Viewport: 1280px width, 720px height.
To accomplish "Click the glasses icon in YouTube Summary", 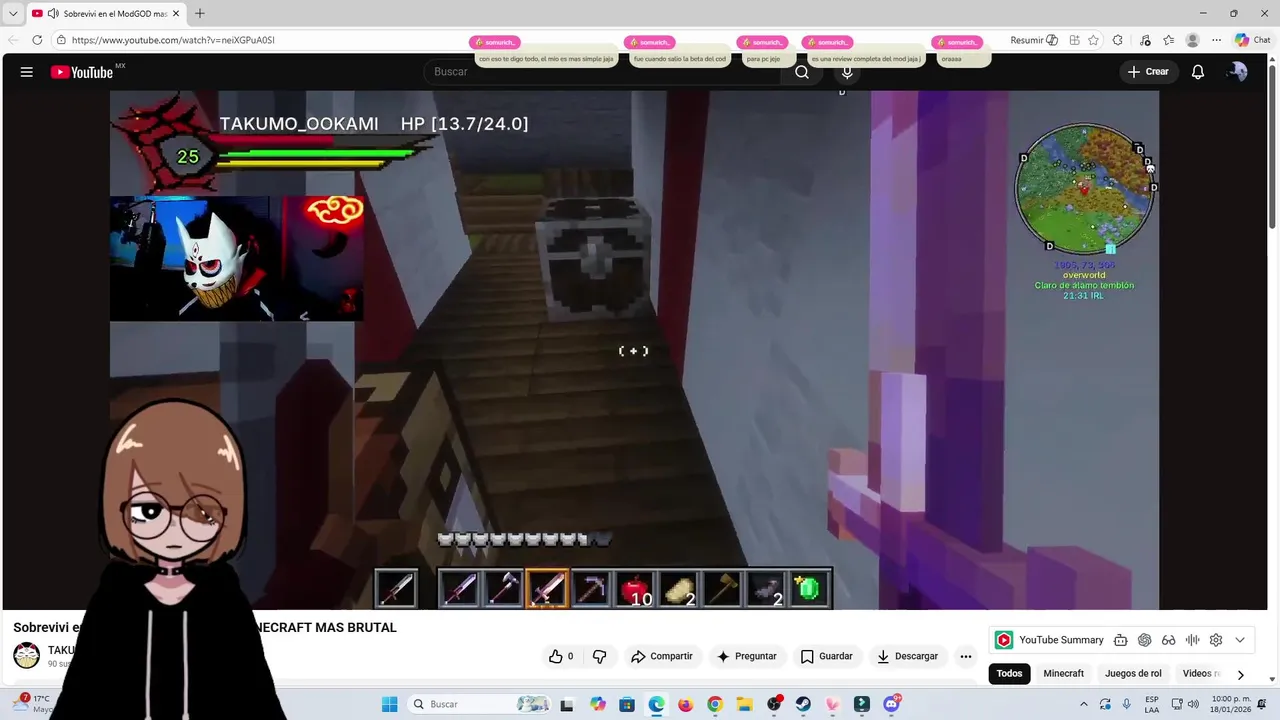I will coord(1168,640).
